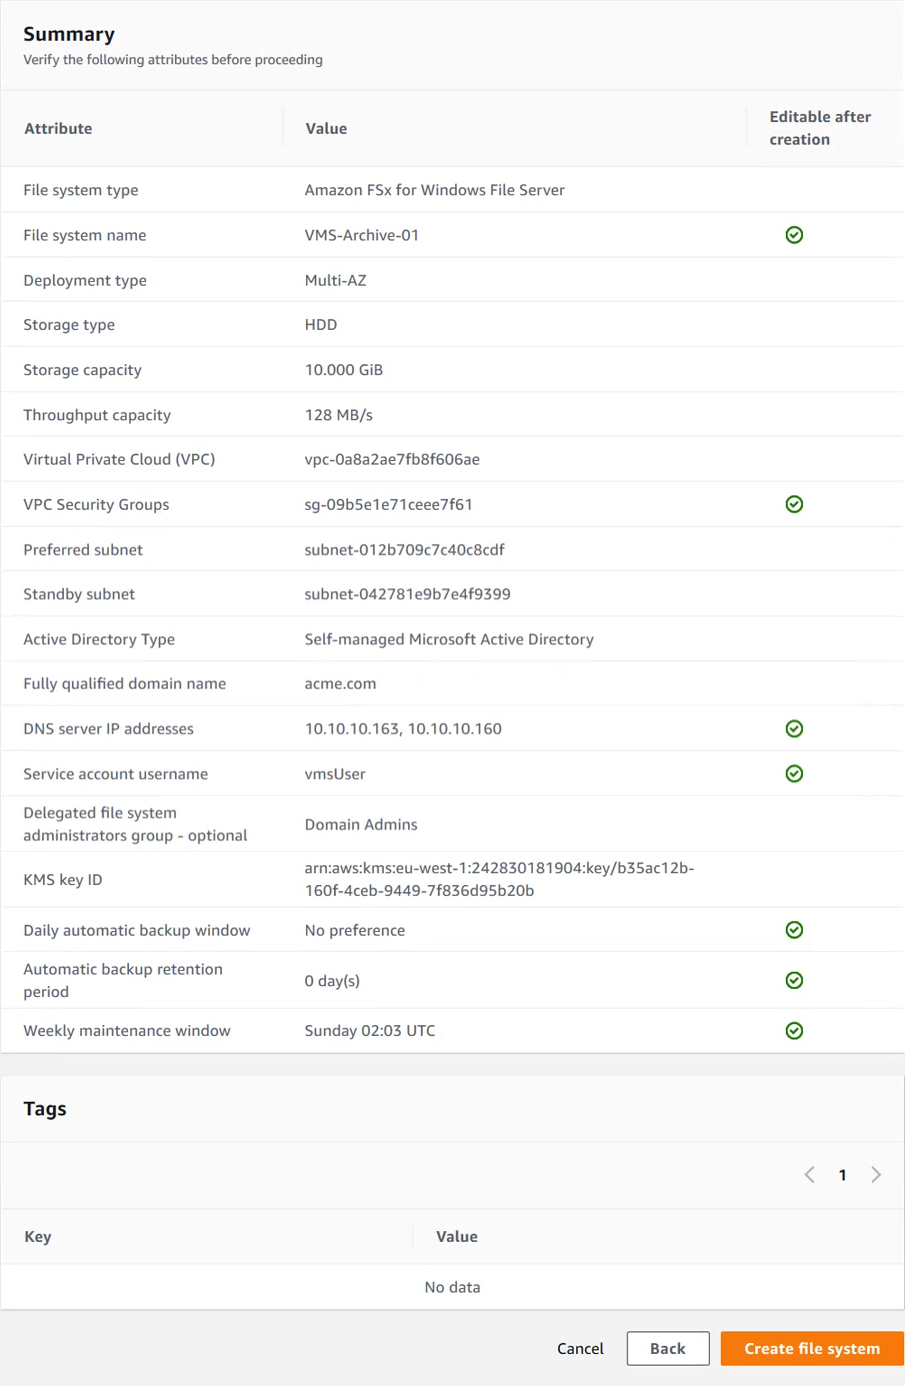Click the Editable after creation column header

(819, 128)
